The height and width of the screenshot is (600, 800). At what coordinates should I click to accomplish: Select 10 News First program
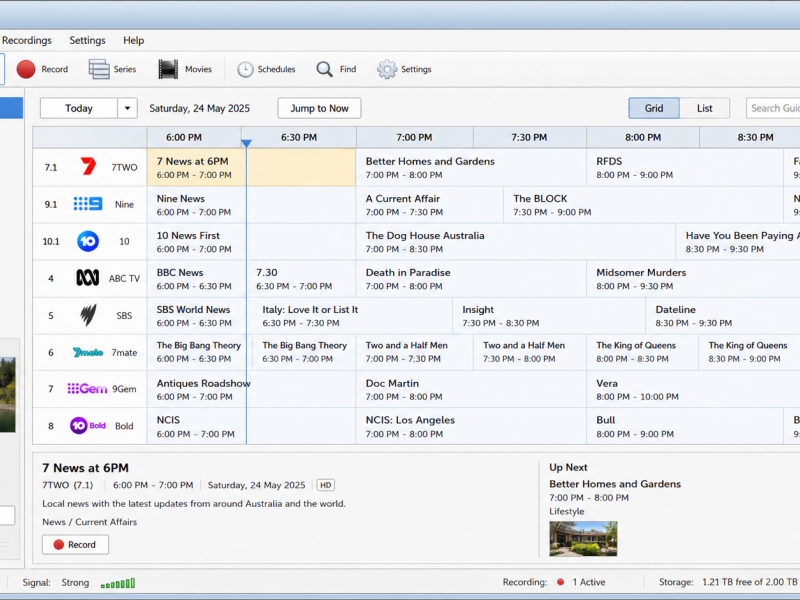tap(251, 242)
